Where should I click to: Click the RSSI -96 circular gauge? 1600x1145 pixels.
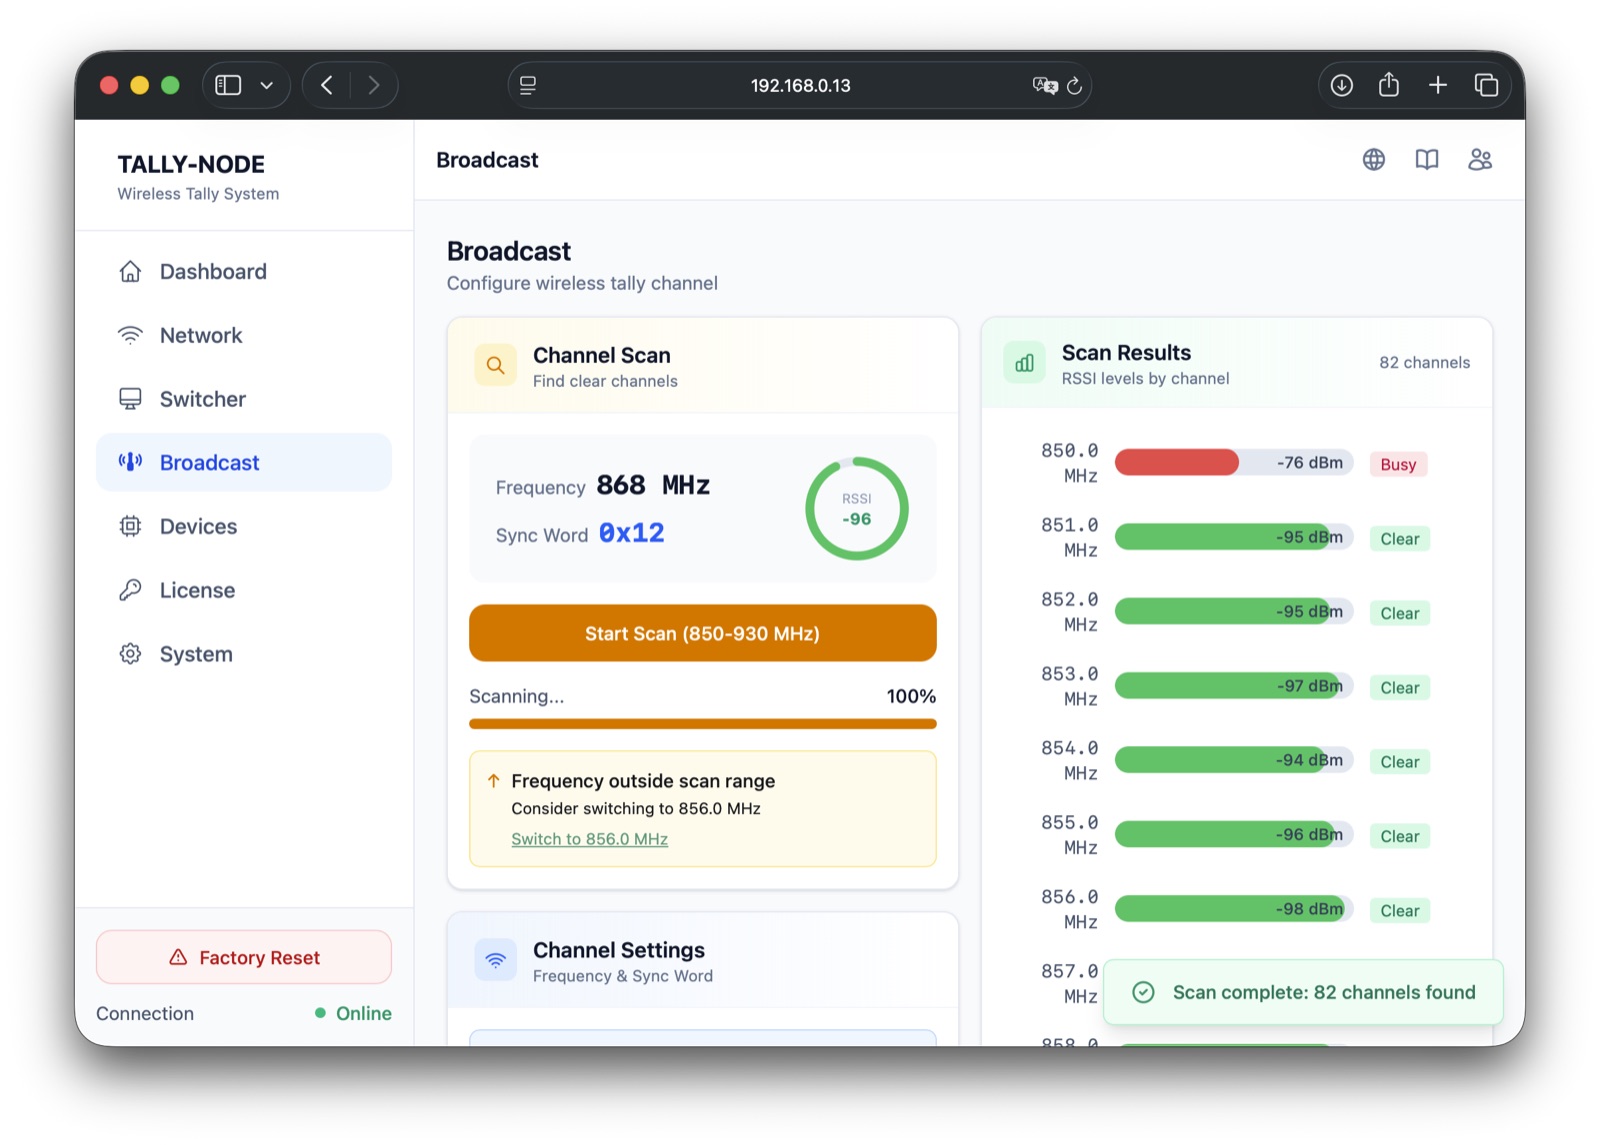click(857, 509)
